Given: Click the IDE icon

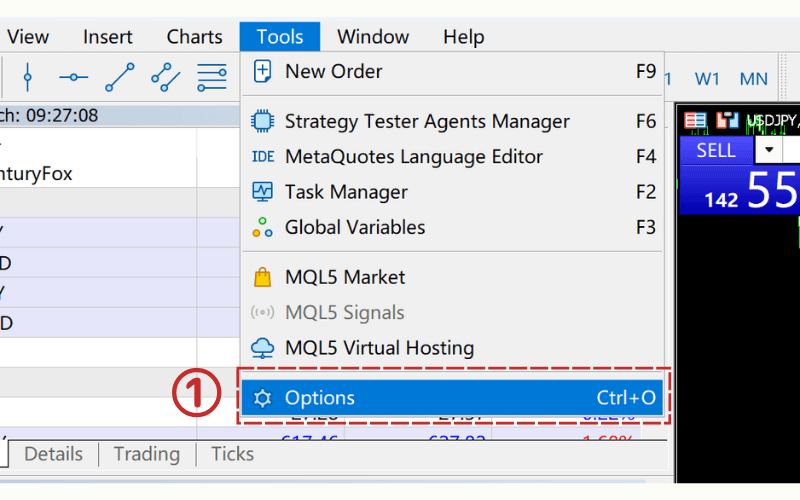Looking at the screenshot, I should point(263,157).
